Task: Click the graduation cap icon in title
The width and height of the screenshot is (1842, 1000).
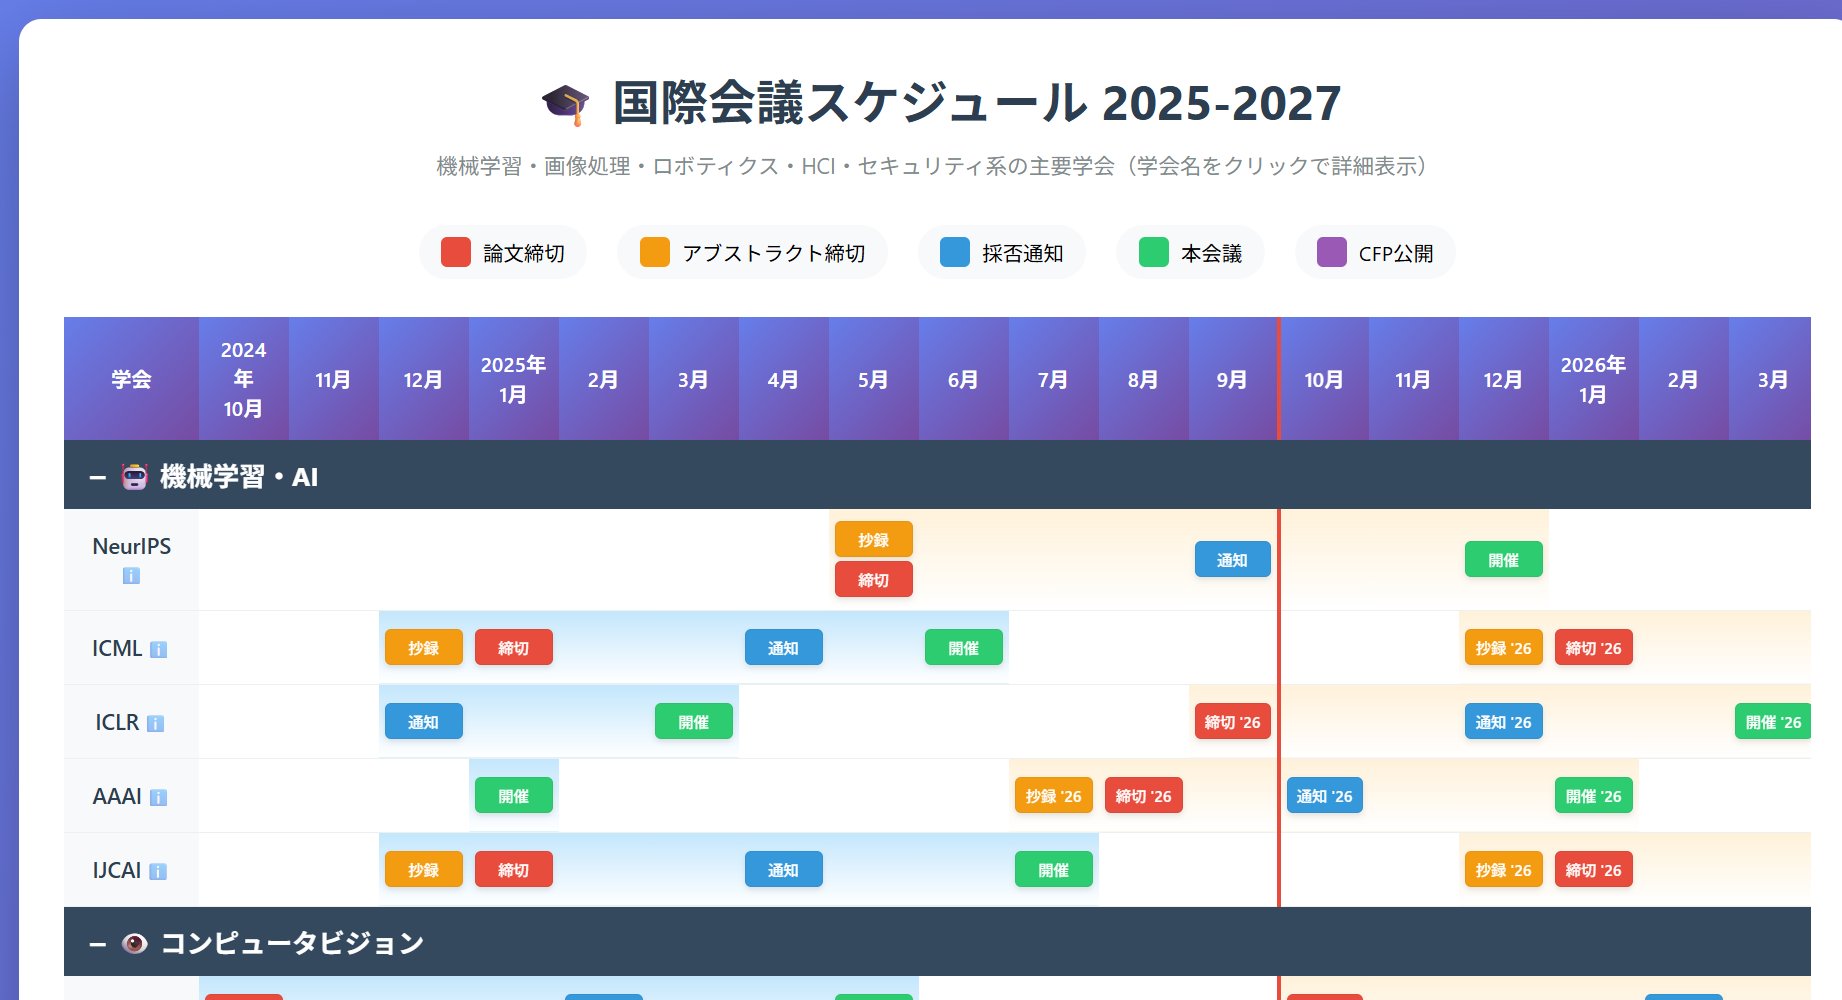Action: click(565, 104)
